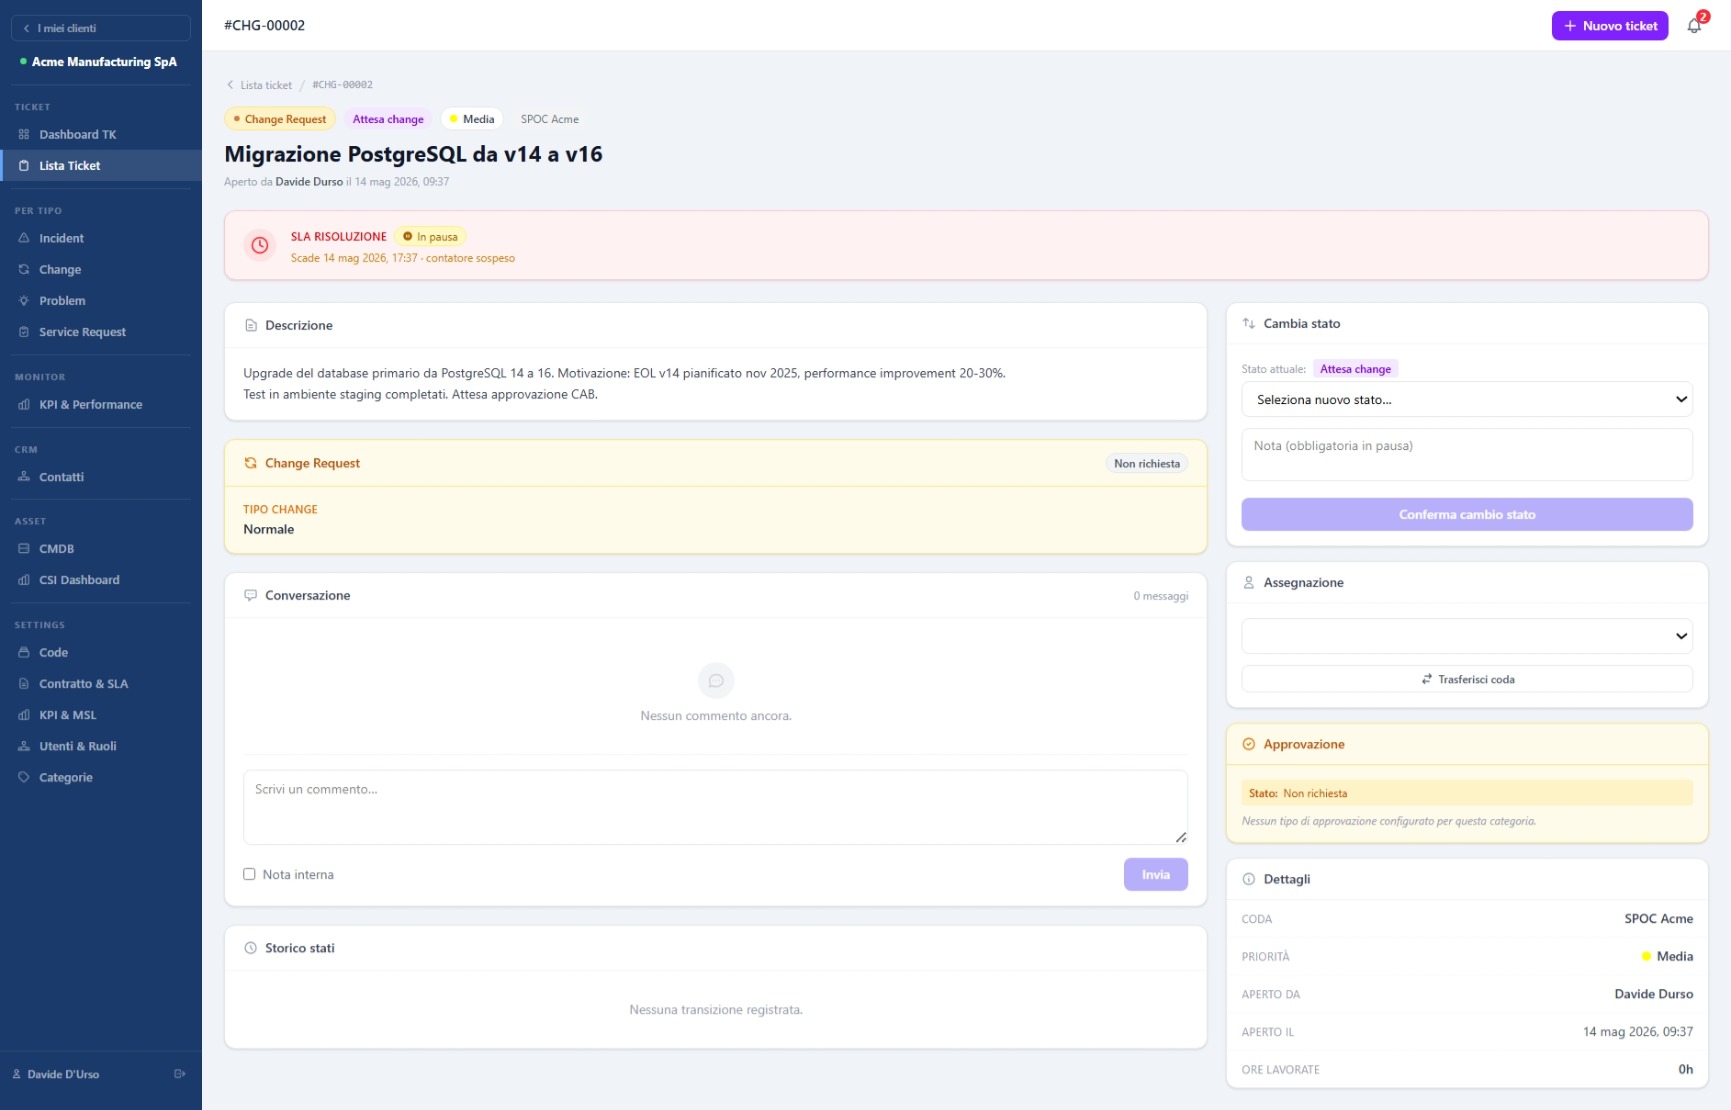This screenshot has width=1731, height=1110.
Task: Click the Storico stati clock icon
Action: 251,948
